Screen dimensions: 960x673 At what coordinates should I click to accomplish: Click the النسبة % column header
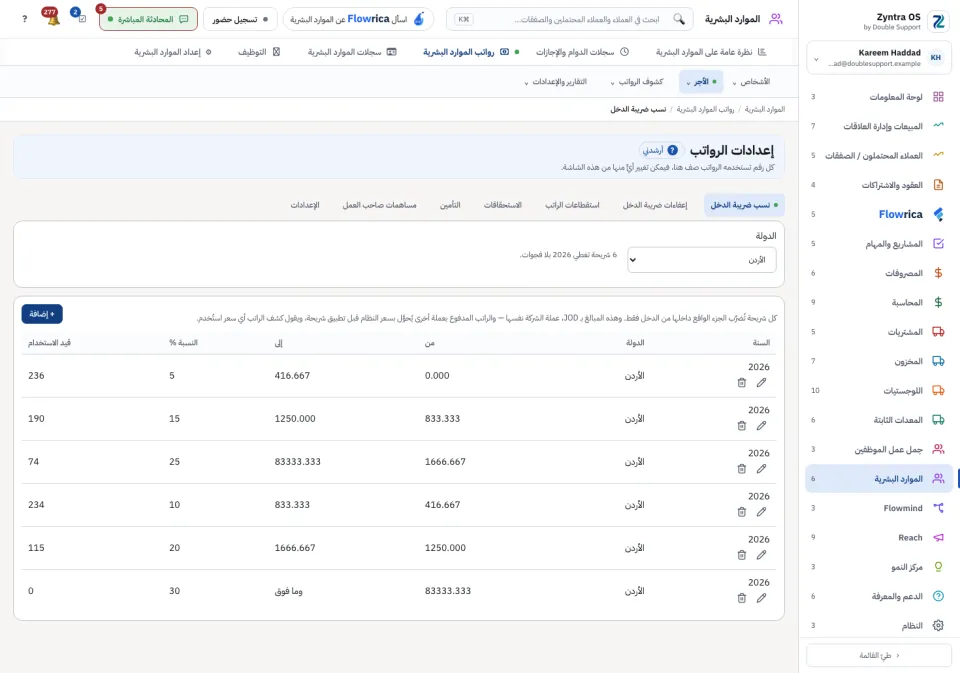(183, 343)
